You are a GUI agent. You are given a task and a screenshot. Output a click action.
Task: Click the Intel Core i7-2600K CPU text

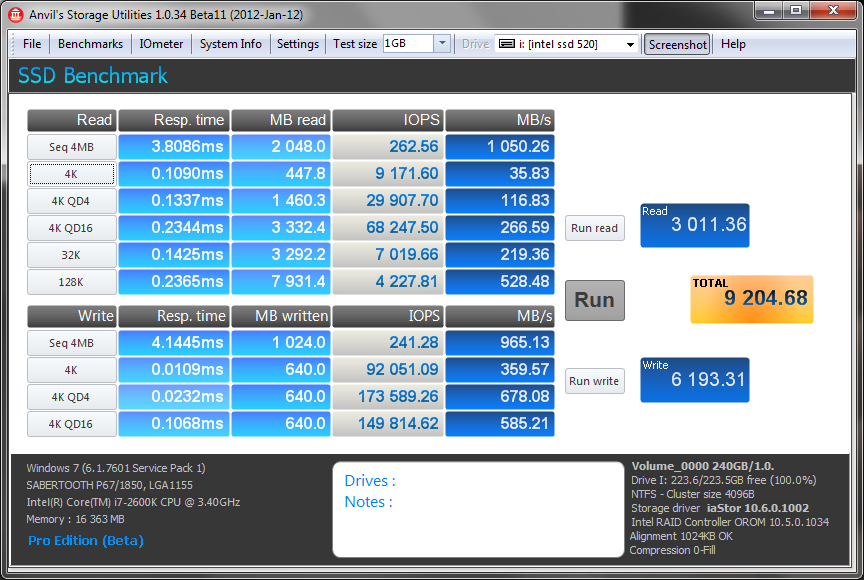click(133, 502)
